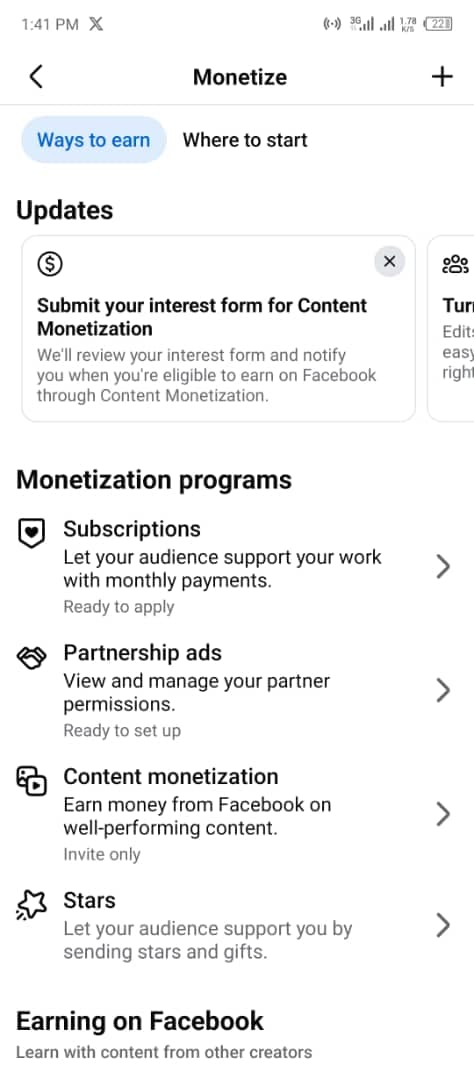Tap the Stars program star icon

coord(30,904)
